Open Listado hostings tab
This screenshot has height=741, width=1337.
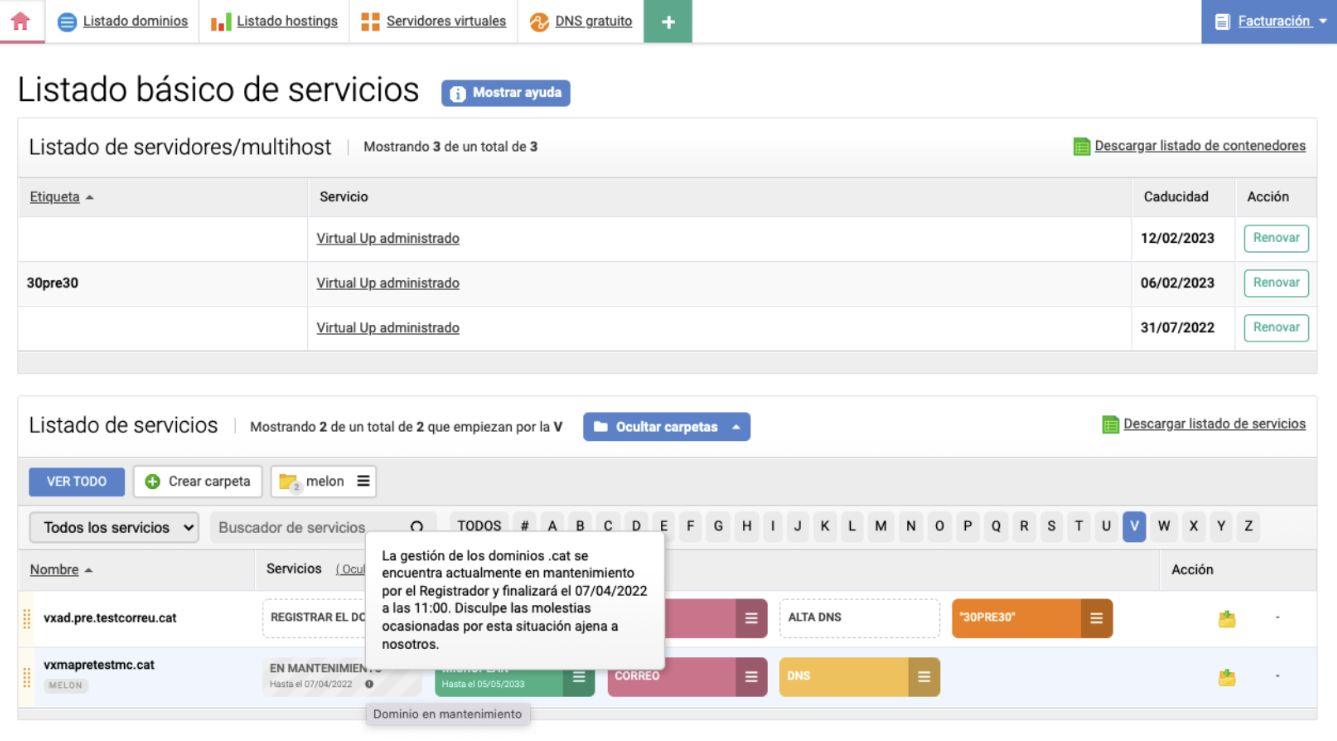pos(275,21)
